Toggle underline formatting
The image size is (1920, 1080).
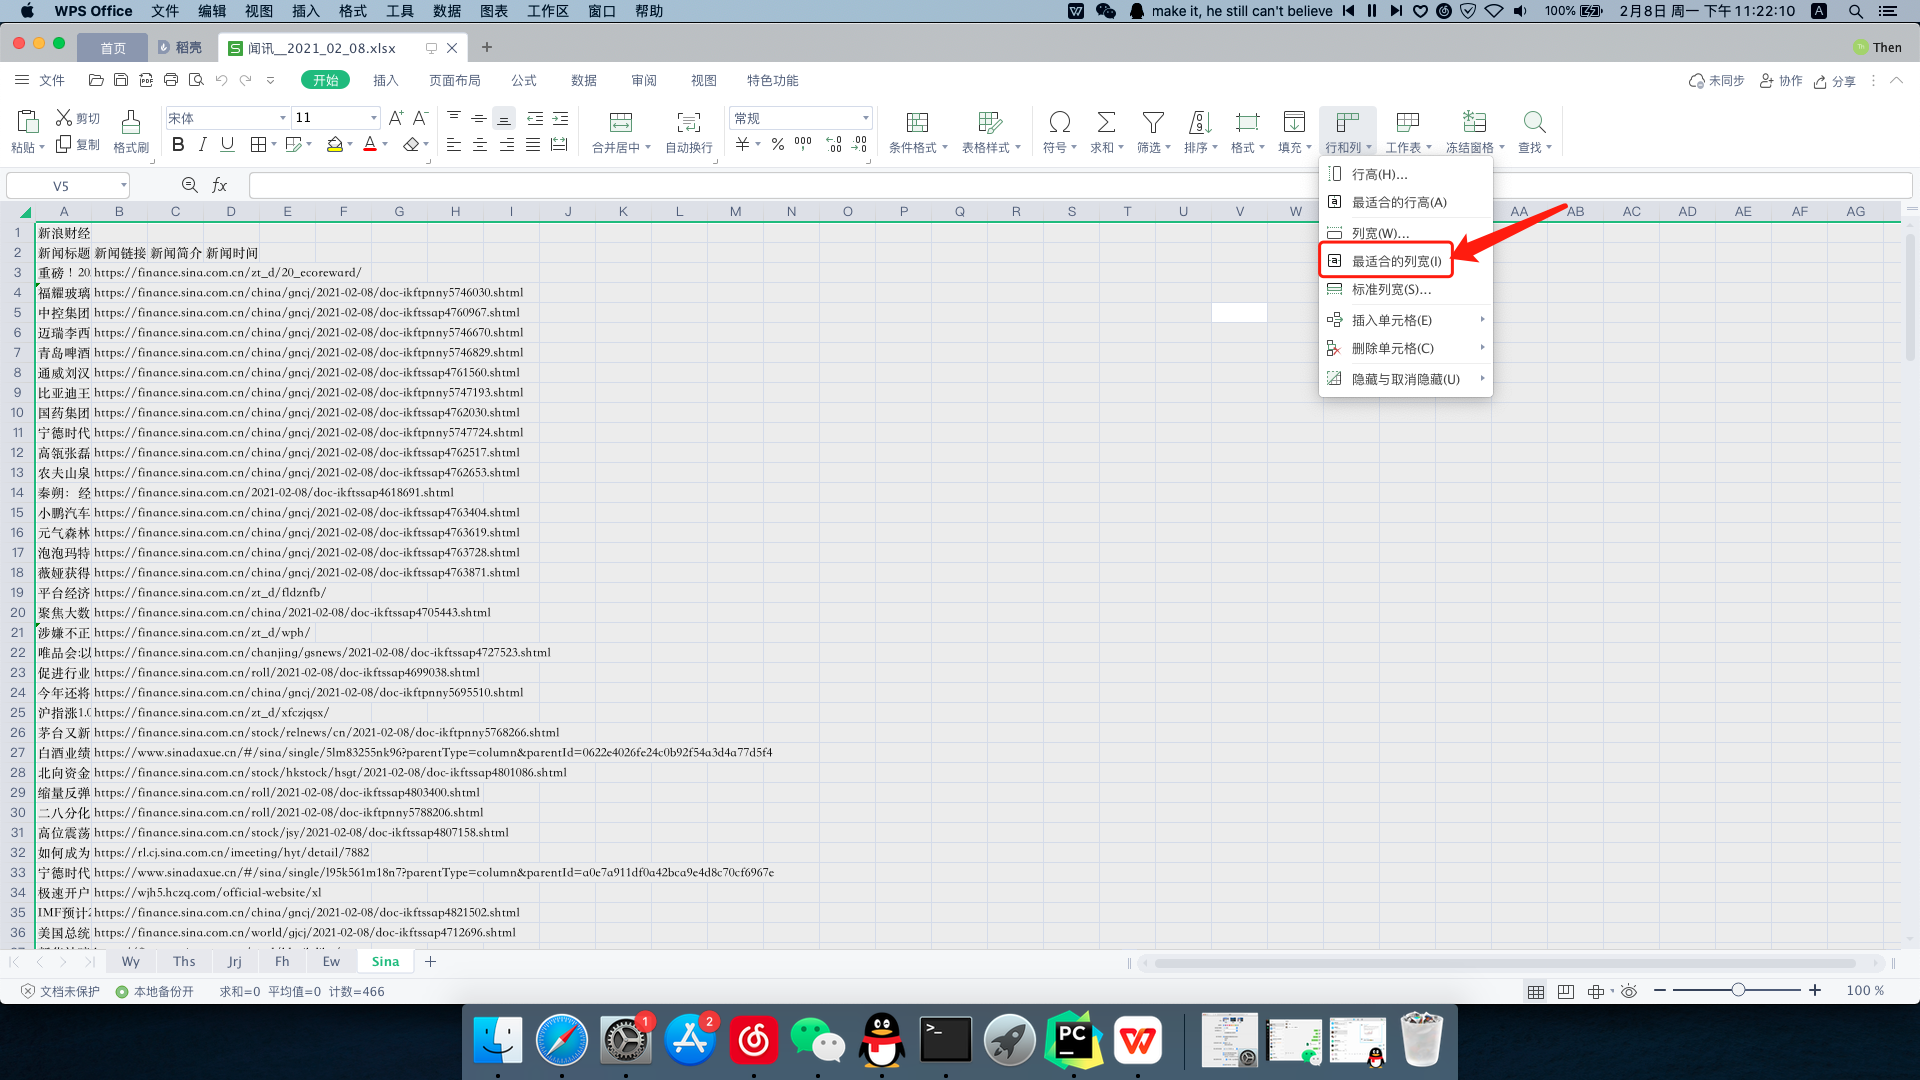coord(227,144)
